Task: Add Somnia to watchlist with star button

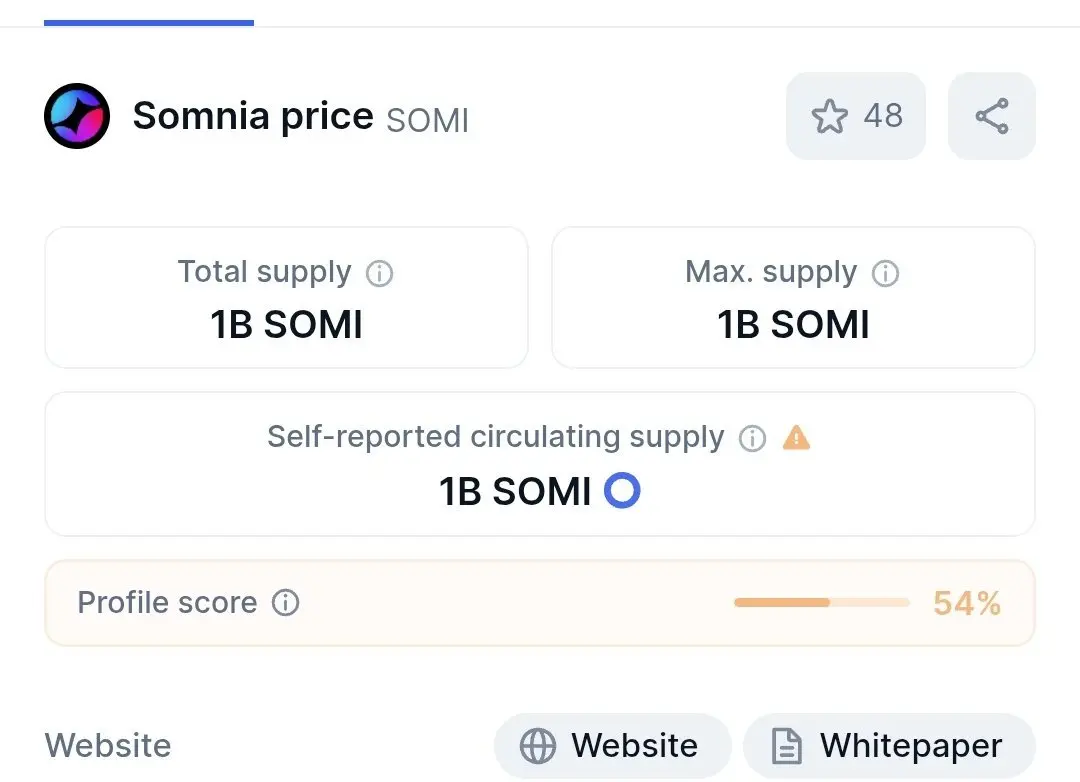Action: [855, 116]
